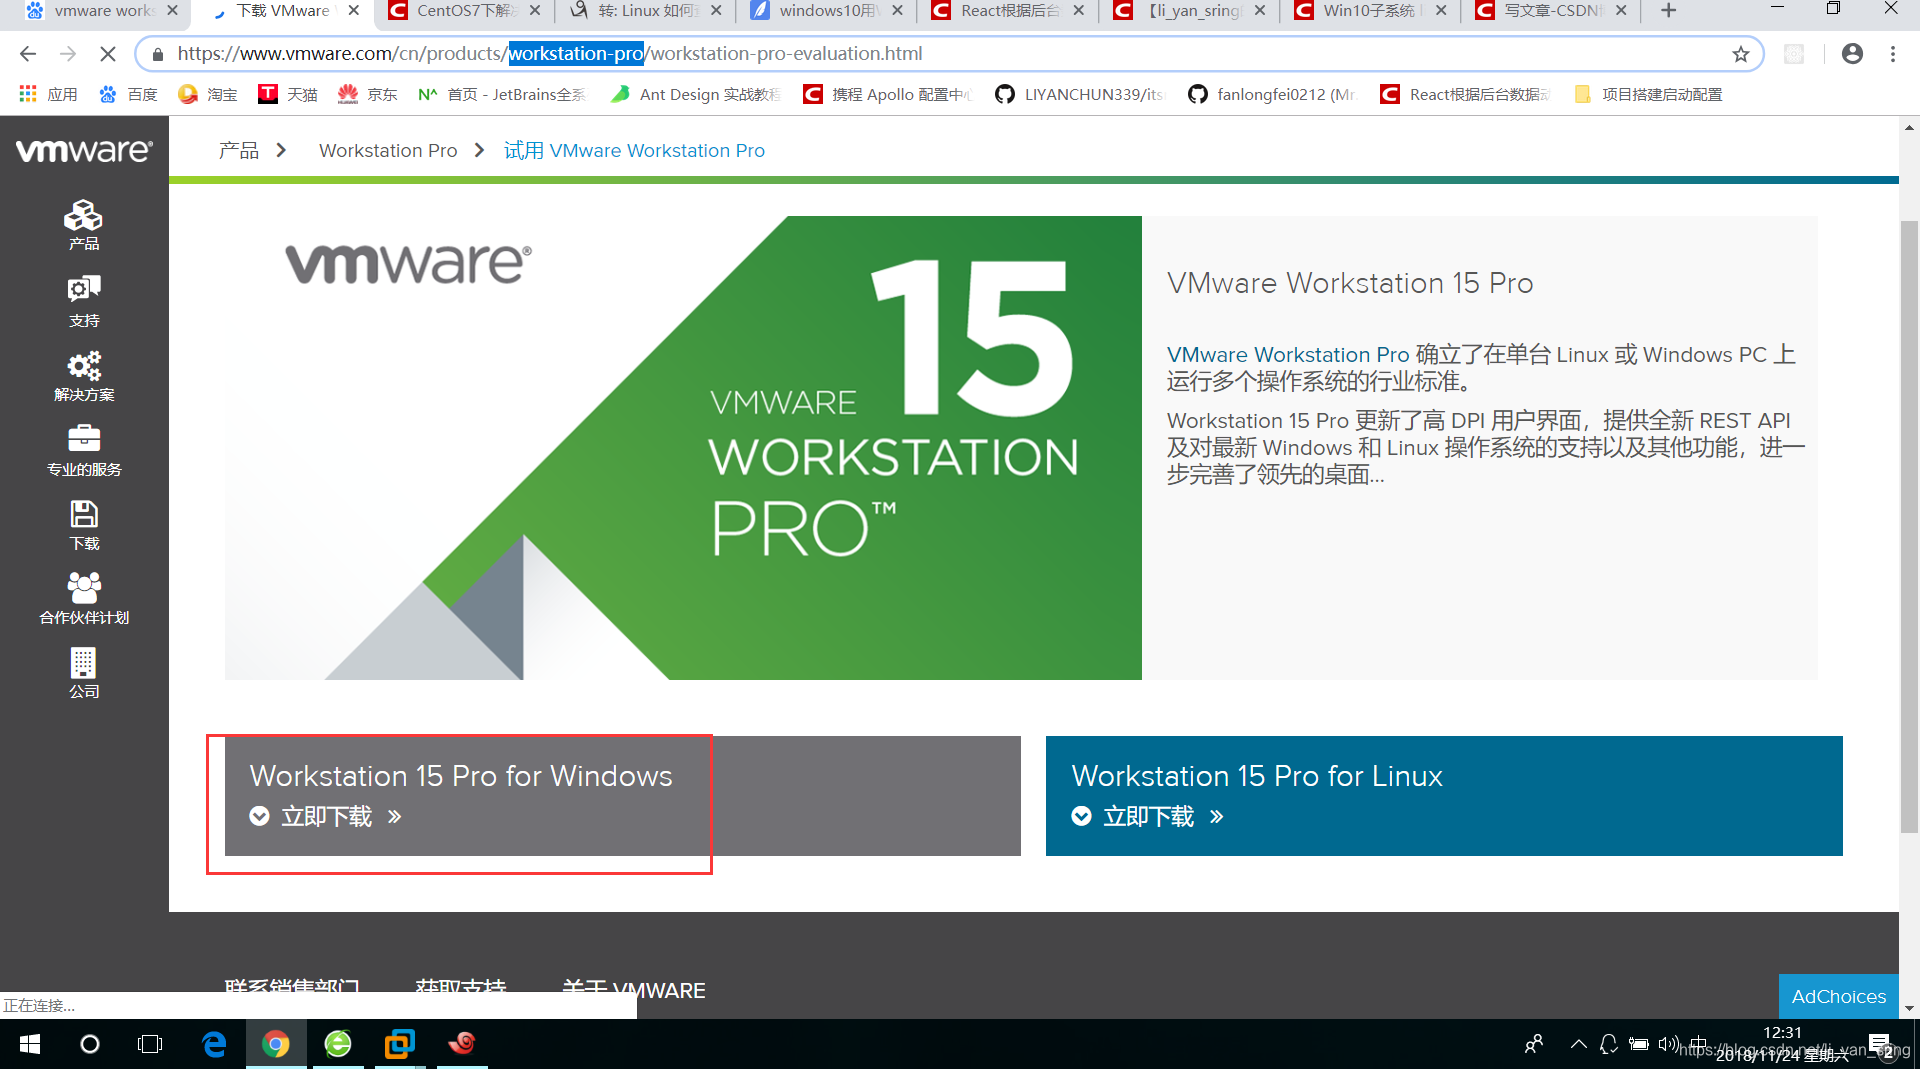Click the page vertical scrollbar thumb

coord(1909,525)
